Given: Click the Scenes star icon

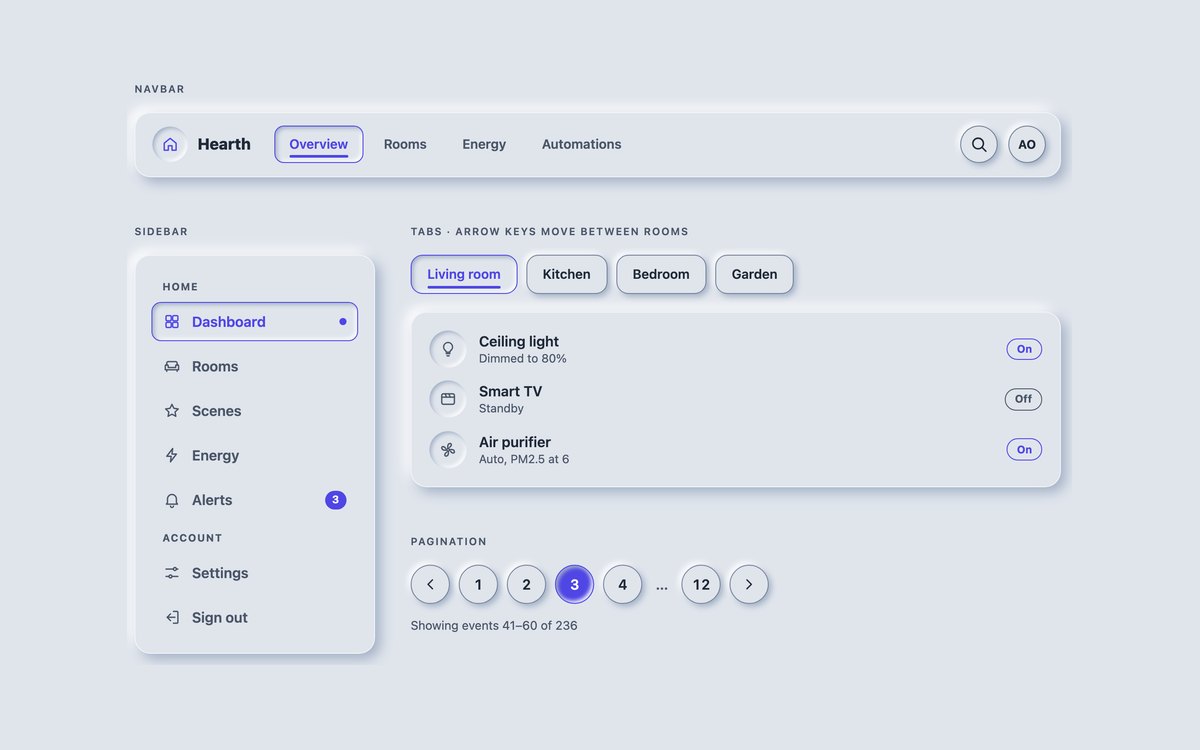Looking at the screenshot, I should coord(172,411).
